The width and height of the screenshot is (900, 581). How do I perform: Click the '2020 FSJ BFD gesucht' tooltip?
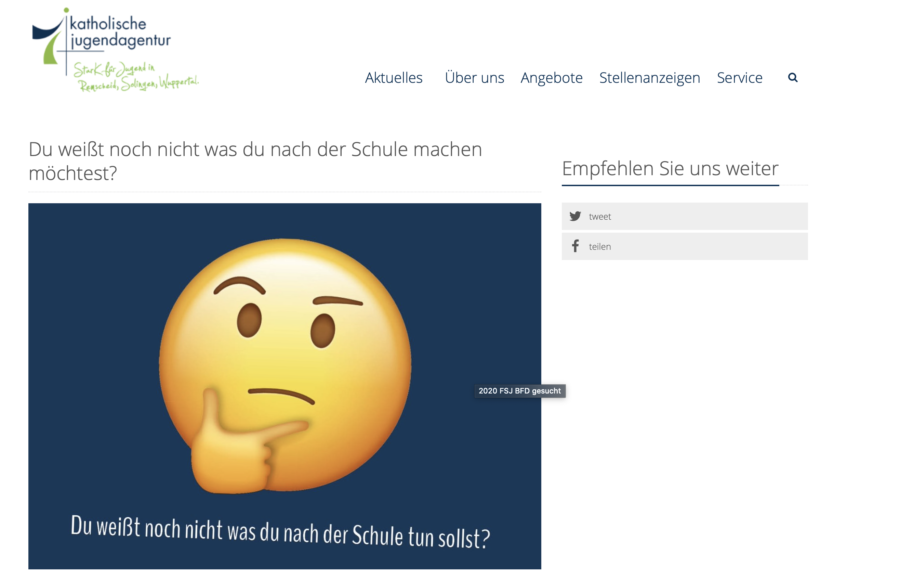519,391
